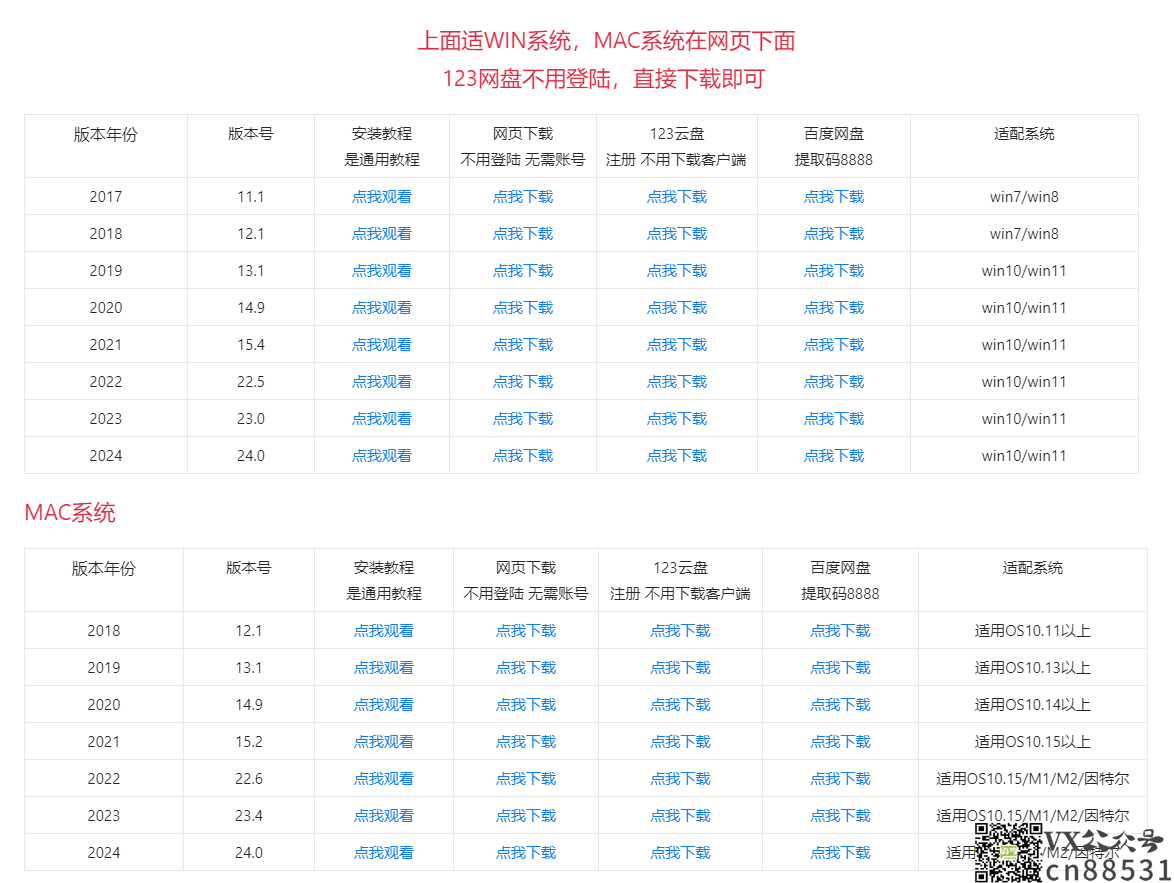Select the red MAC系统 heading

(70, 513)
